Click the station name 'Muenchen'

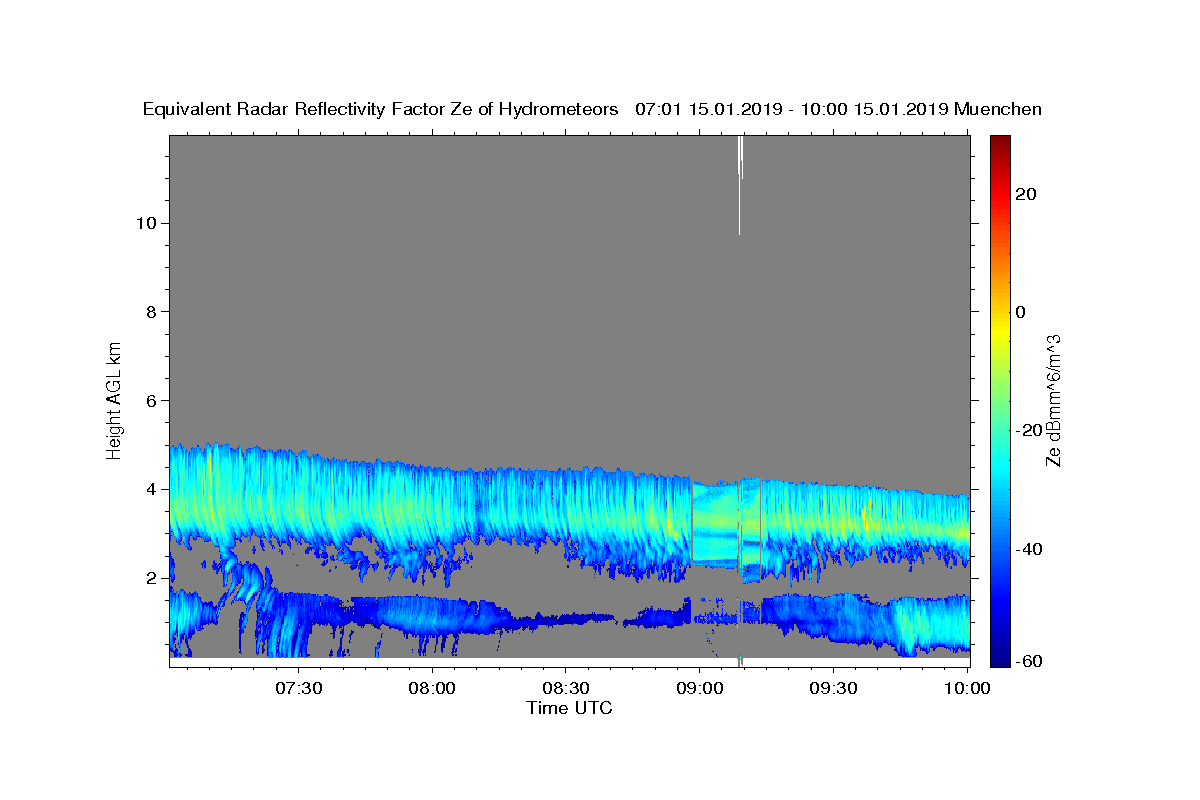998,109
